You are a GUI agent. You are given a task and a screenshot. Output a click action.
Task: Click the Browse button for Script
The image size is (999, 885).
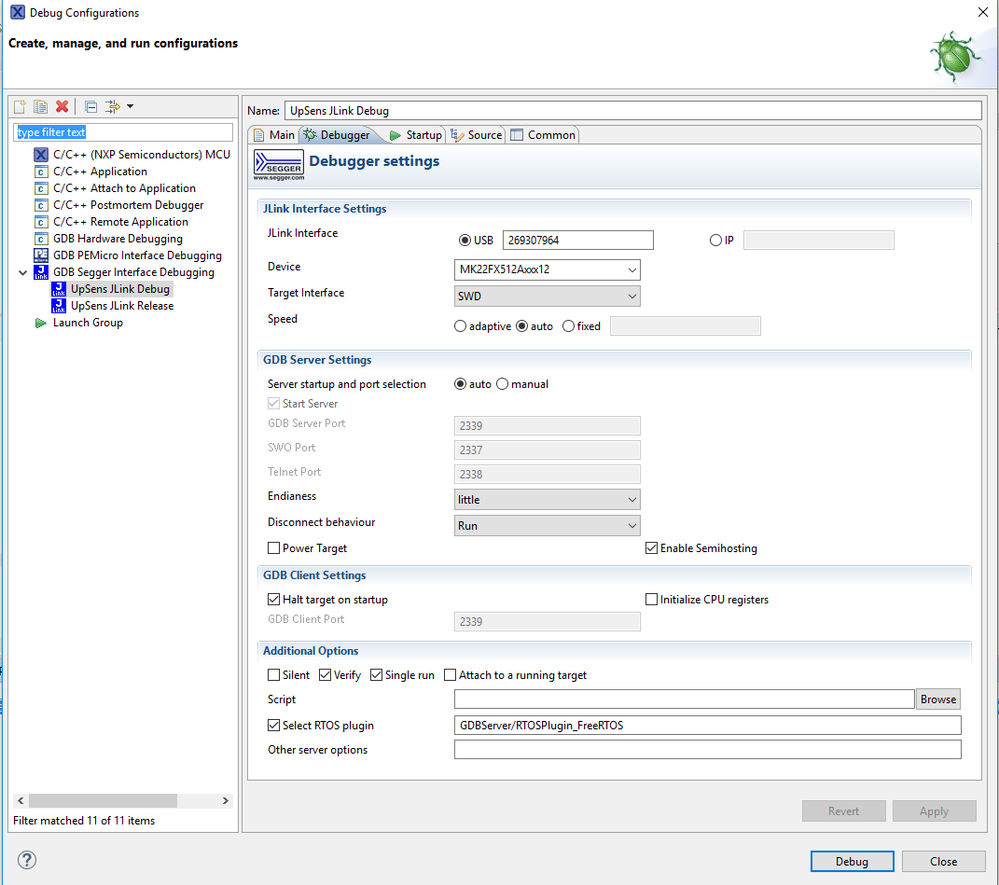click(x=938, y=699)
